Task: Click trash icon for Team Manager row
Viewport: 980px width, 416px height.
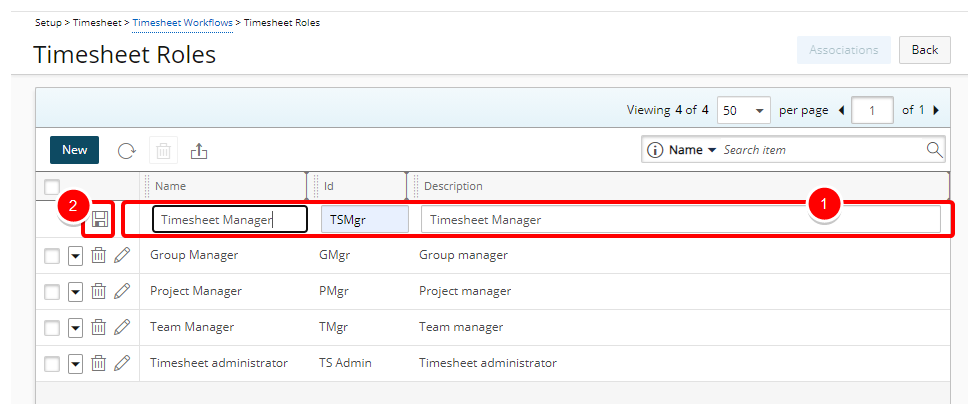Action: click(x=98, y=328)
